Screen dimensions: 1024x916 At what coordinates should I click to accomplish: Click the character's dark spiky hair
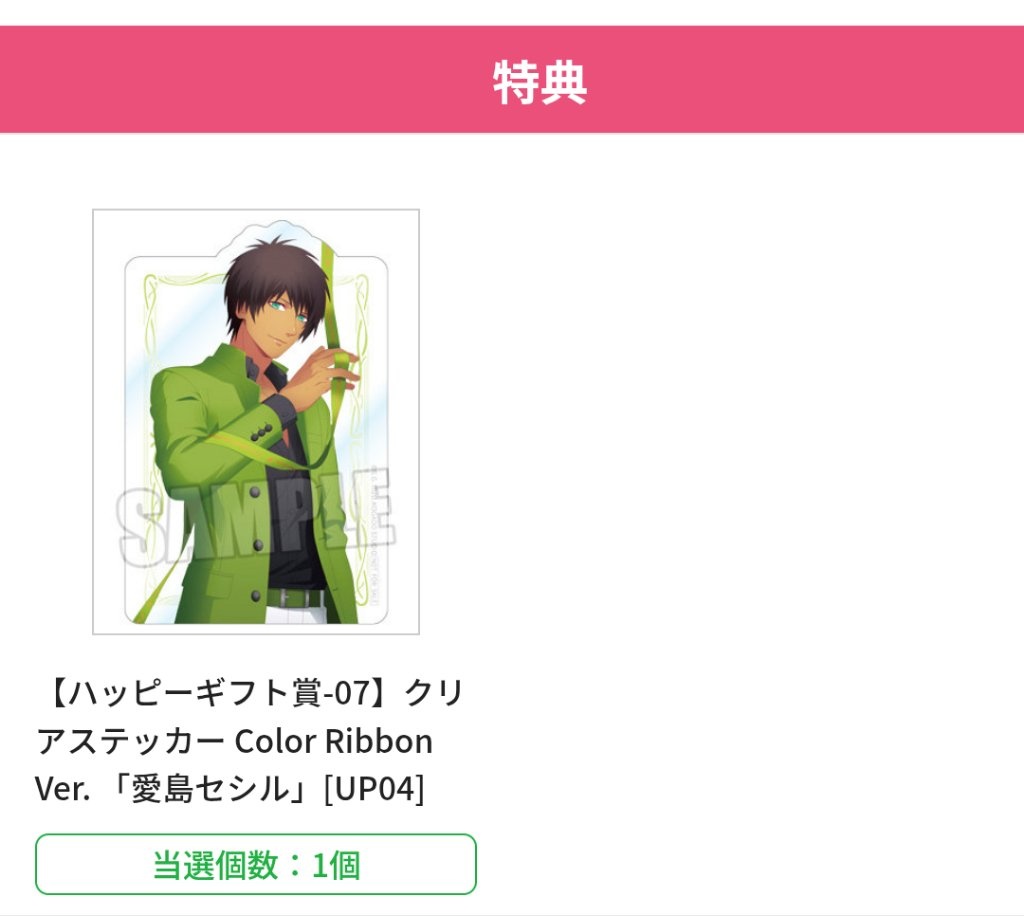(x=274, y=274)
